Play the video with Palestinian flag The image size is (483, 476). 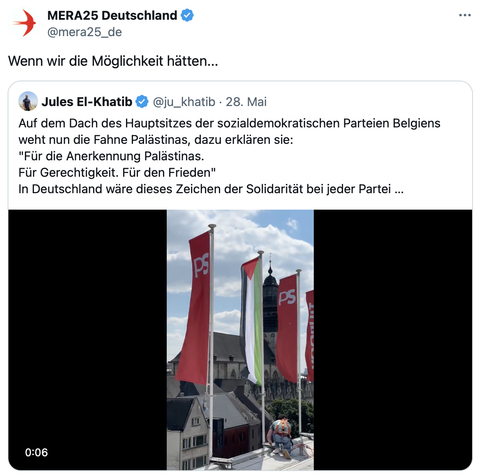click(240, 340)
